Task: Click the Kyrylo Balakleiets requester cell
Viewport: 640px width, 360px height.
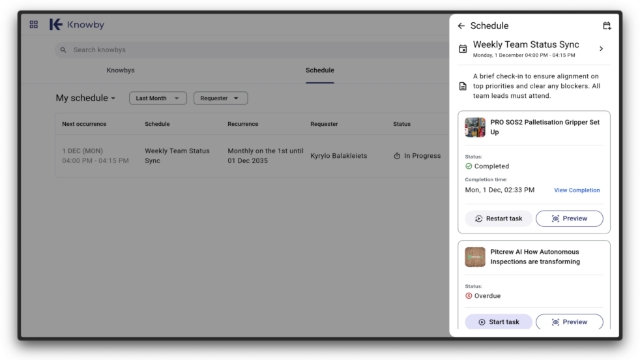Action: (x=339, y=156)
